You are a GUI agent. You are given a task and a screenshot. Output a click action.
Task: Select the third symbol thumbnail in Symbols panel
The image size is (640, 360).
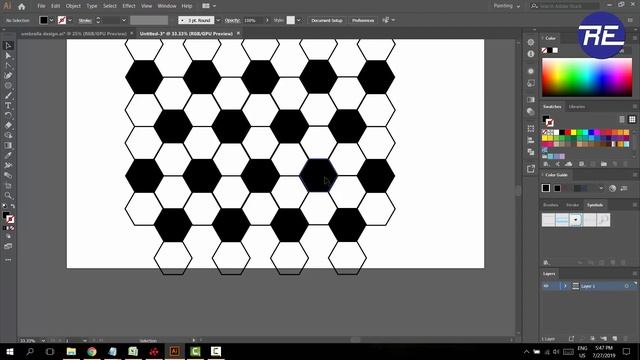pos(576,220)
